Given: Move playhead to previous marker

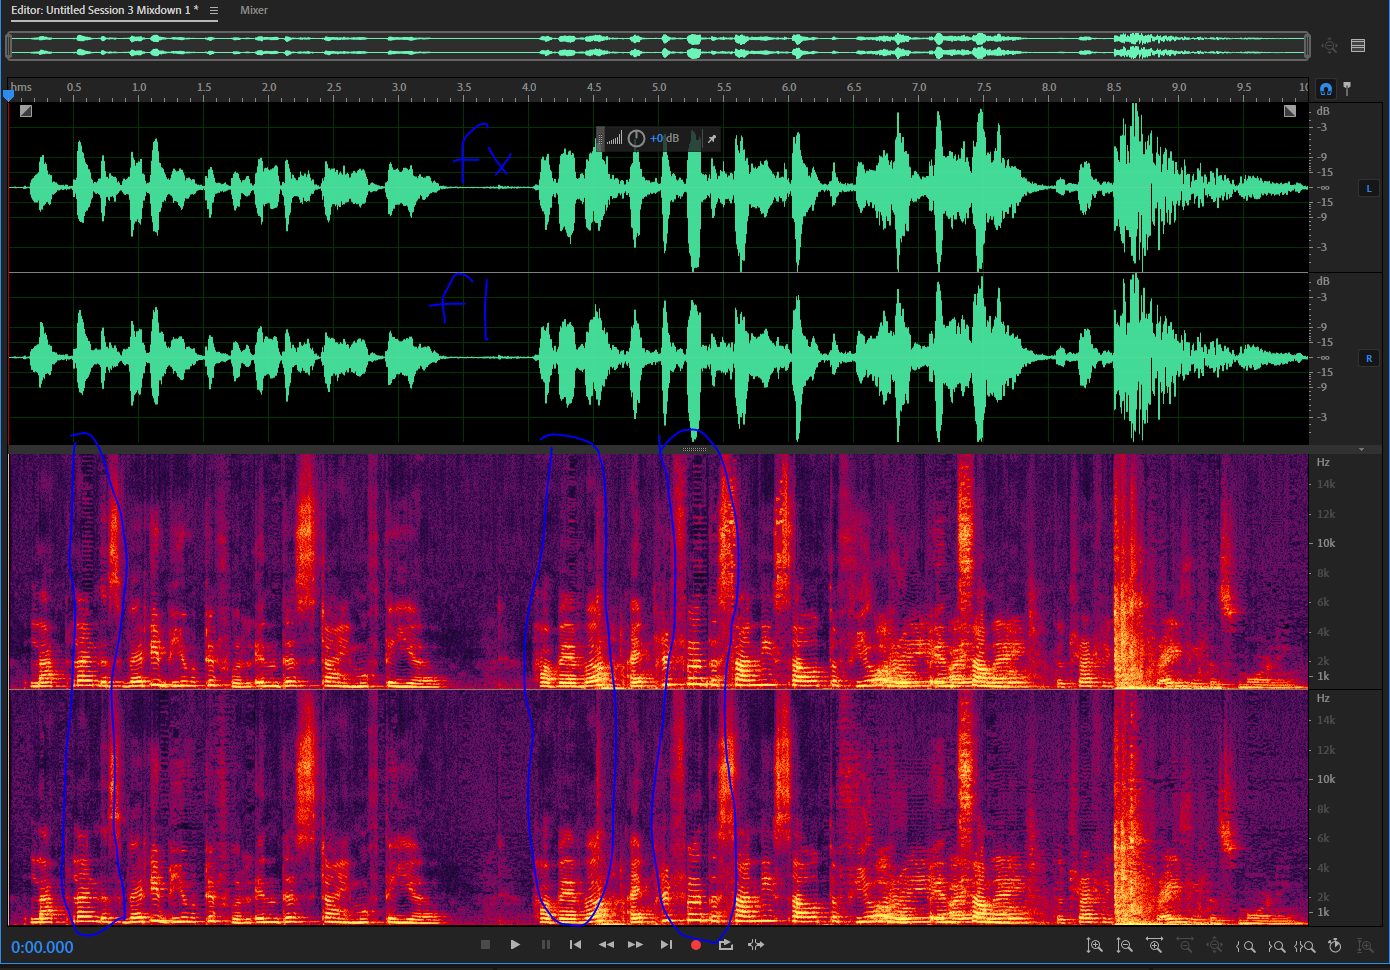Looking at the screenshot, I should pos(575,945).
